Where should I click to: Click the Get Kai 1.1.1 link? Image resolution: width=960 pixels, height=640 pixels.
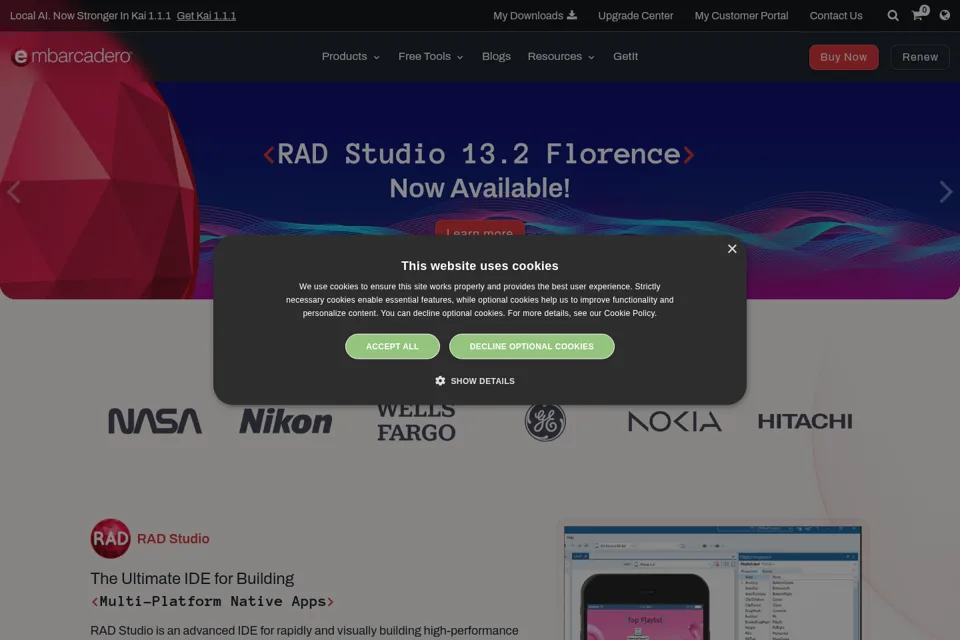pos(206,15)
